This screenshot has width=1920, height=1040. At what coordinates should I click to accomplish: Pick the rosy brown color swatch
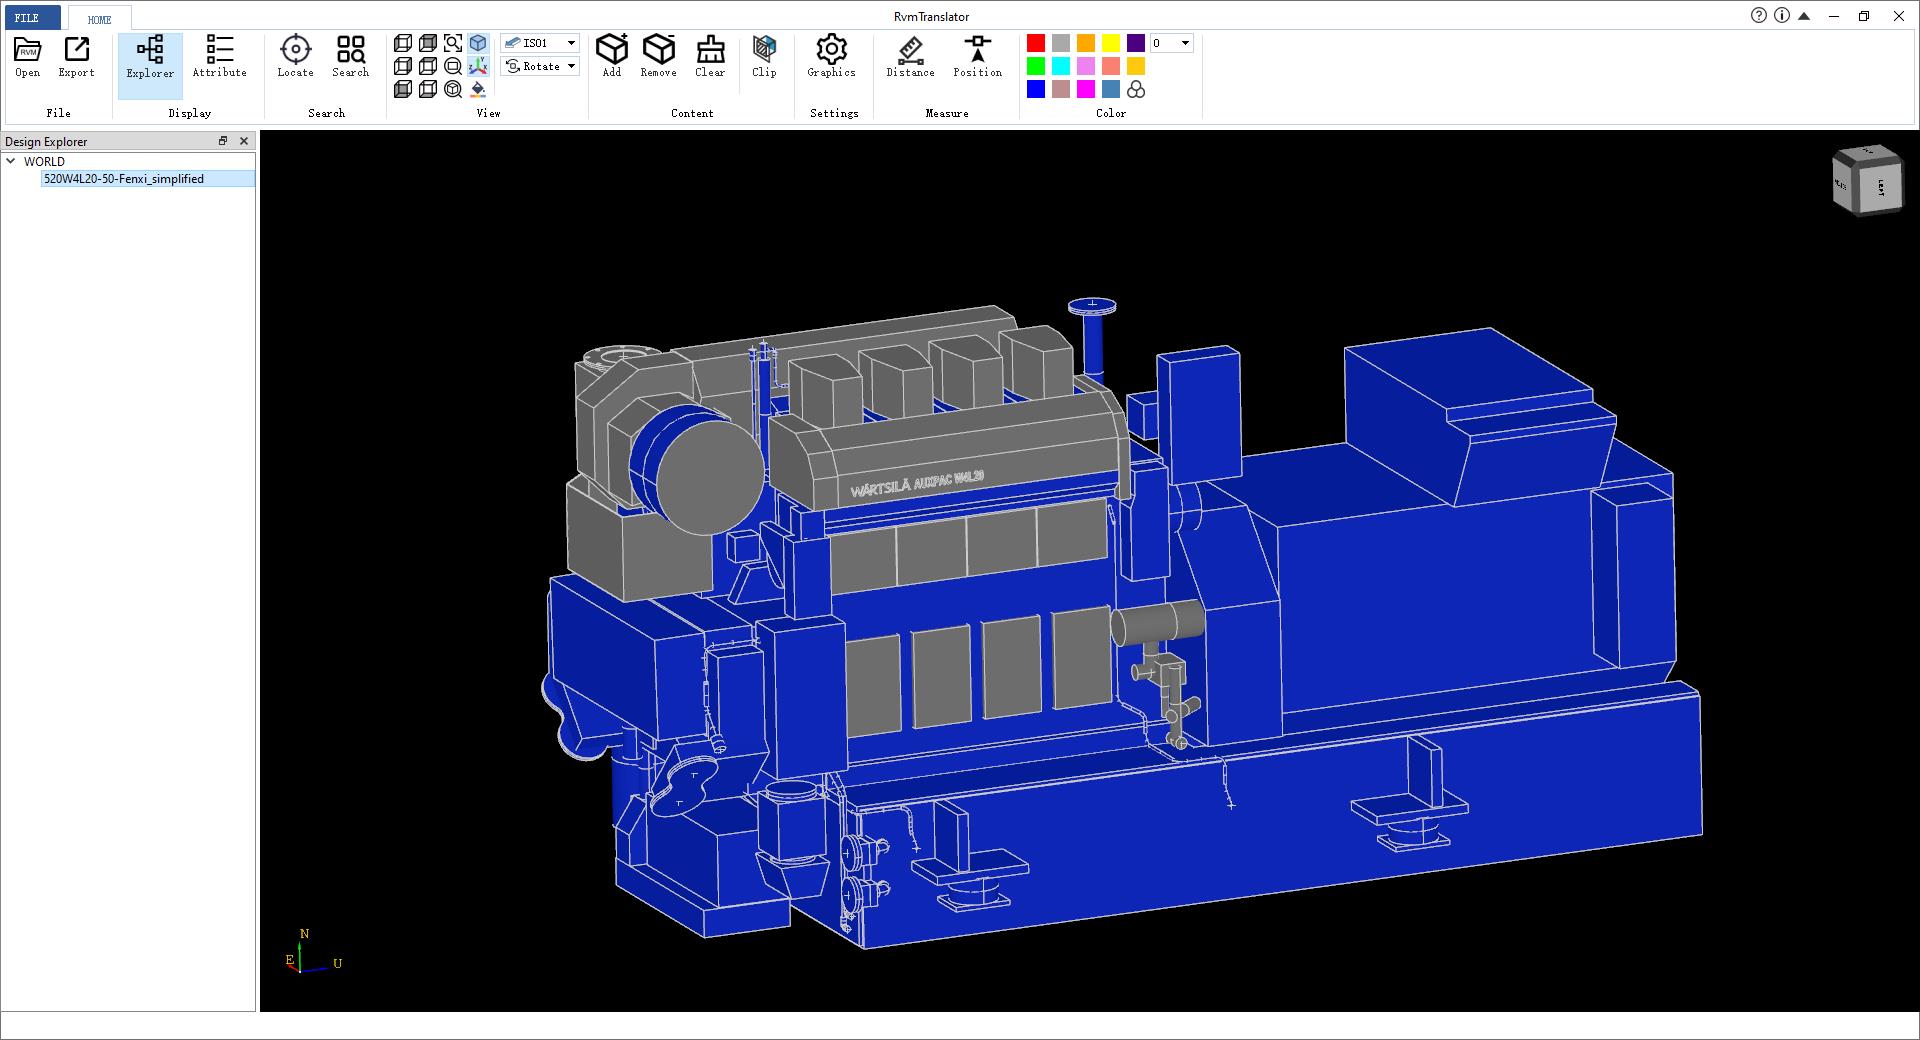click(x=1061, y=89)
